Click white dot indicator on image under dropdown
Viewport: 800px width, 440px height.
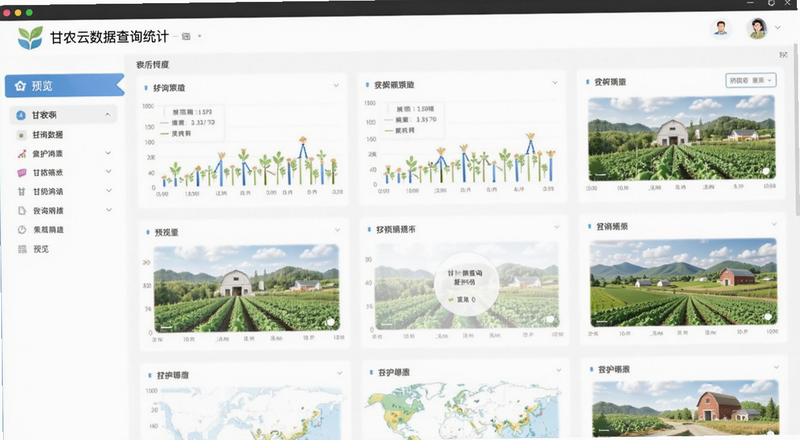tap(766, 172)
